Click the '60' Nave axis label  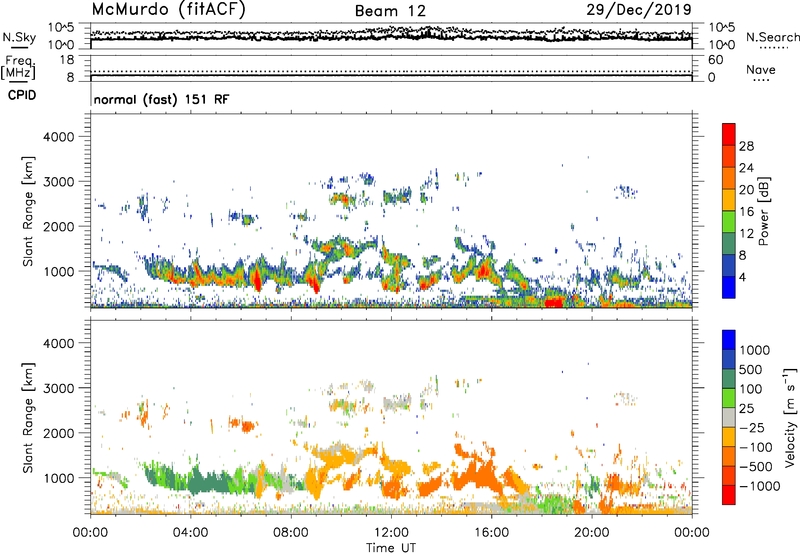[715, 60]
